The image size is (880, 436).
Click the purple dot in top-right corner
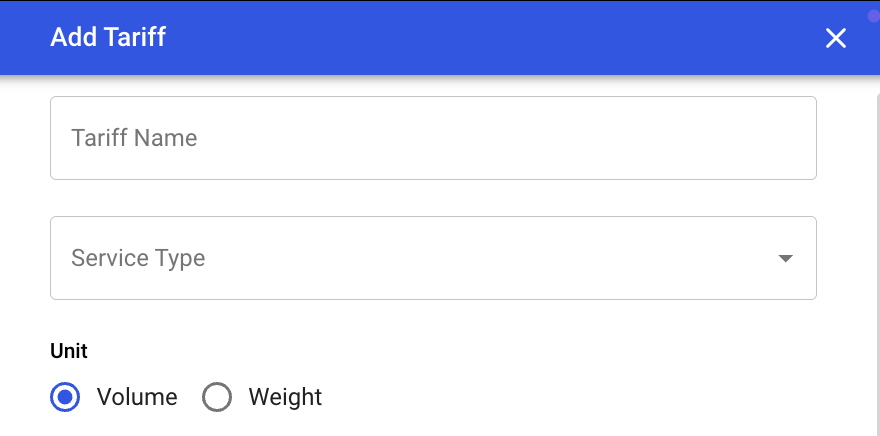tap(873, 16)
